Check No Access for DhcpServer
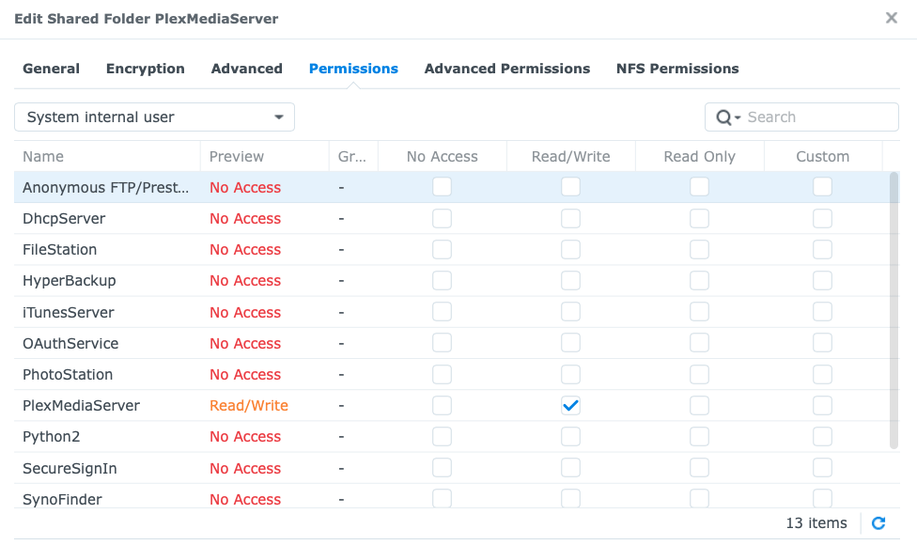 [x=442, y=219]
